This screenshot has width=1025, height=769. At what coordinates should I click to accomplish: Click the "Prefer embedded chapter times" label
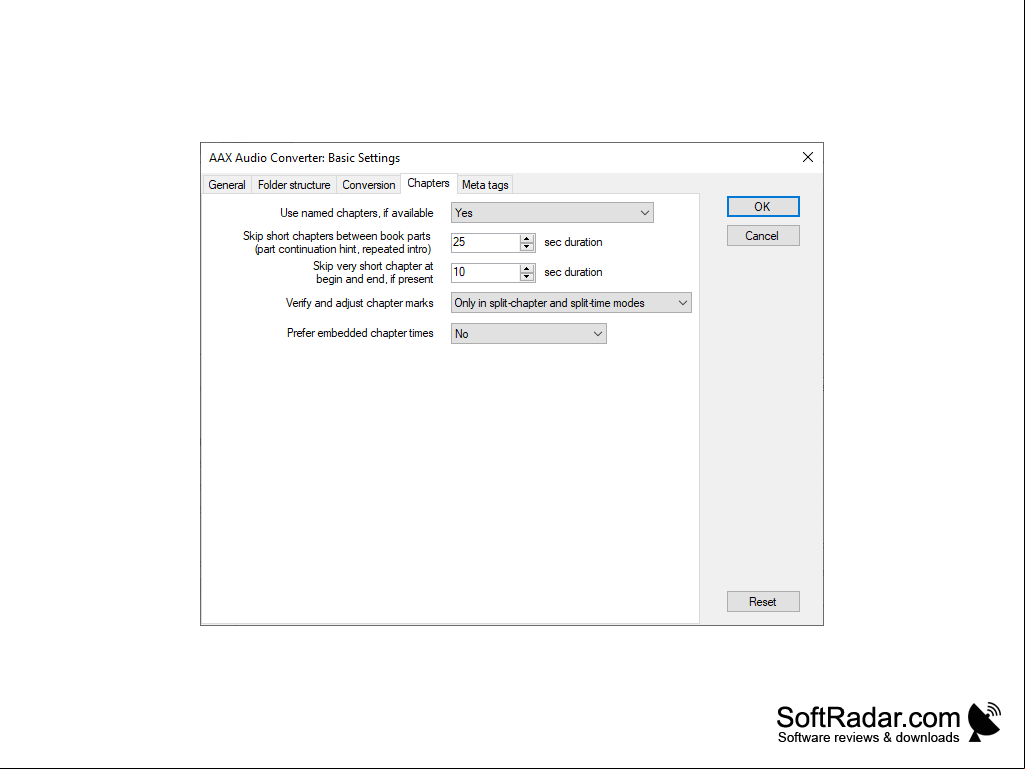click(360, 333)
